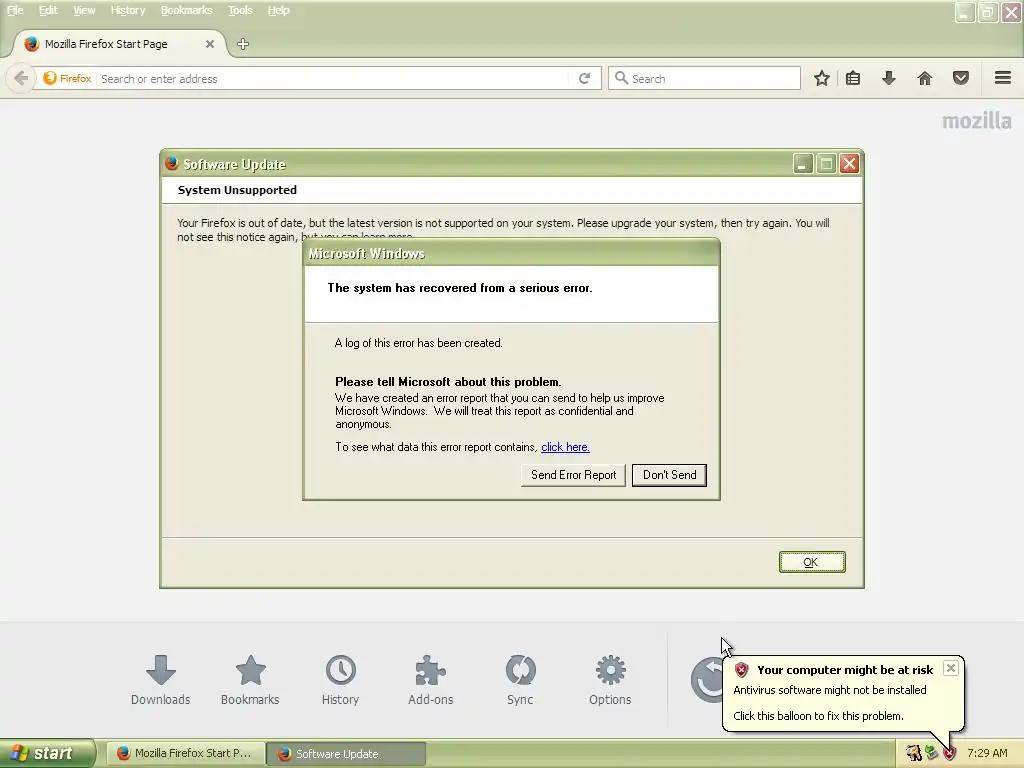The height and width of the screenshot is (768, 1024).
Task: Switch to Mozilla Firefox Start Page taskbar item
Action: click(x=186, y=754)
